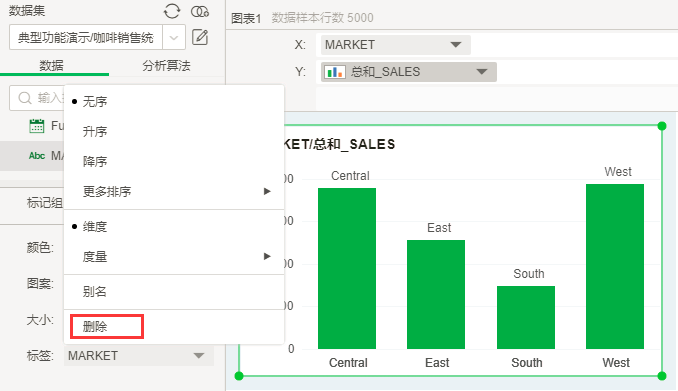Viewport: 678px width, 391px height.
Task: Open the dataset join icon
Action: [200, 12]
